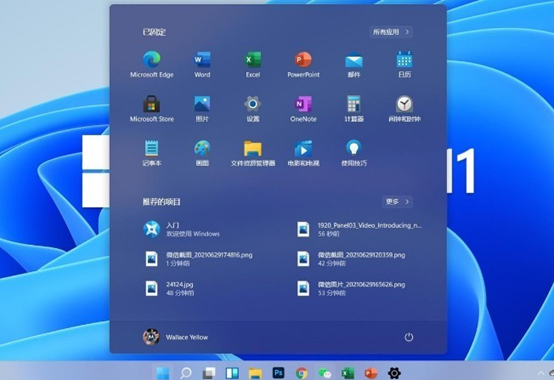This screenshot has height=380, width=554.
Task: Open WeChat from the taskbar
Action: tap(325, 373)
